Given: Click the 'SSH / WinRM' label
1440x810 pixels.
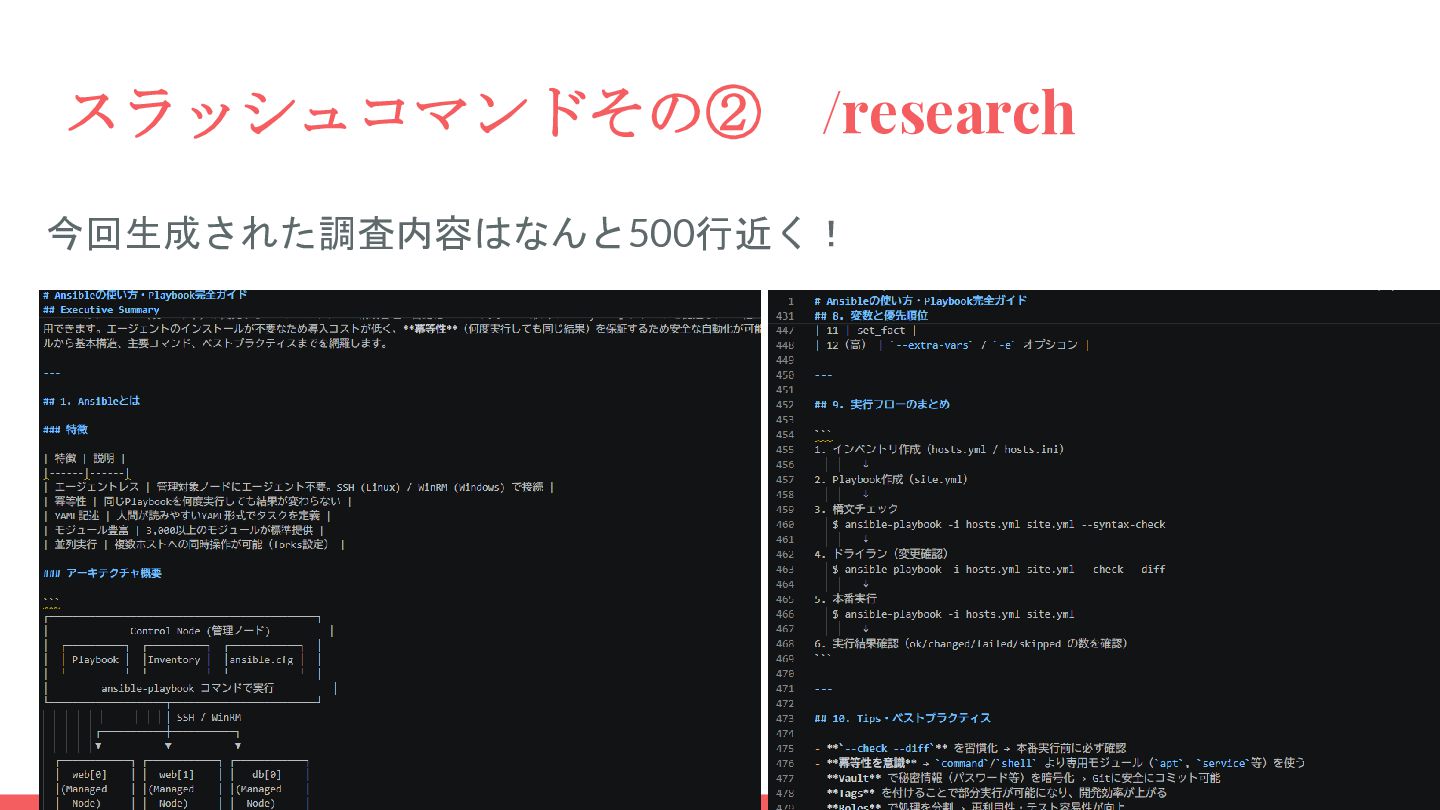Looking at the screenshot, I should tap(209, 718).
